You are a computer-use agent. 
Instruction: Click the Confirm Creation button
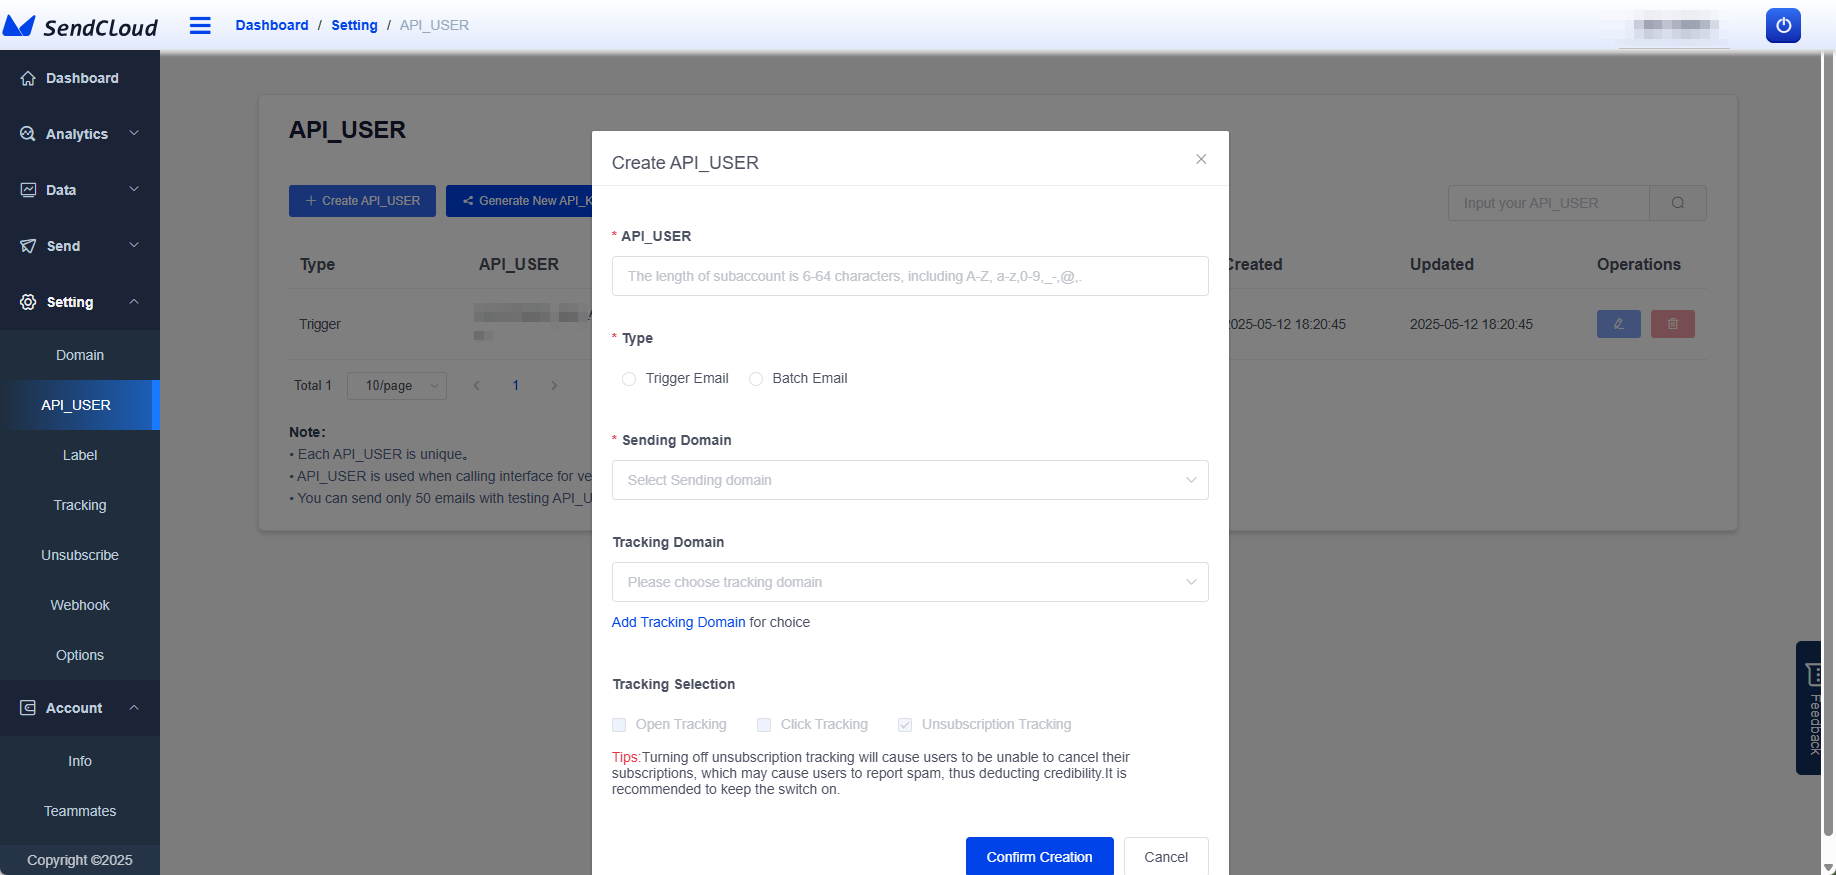[1040, 857]
